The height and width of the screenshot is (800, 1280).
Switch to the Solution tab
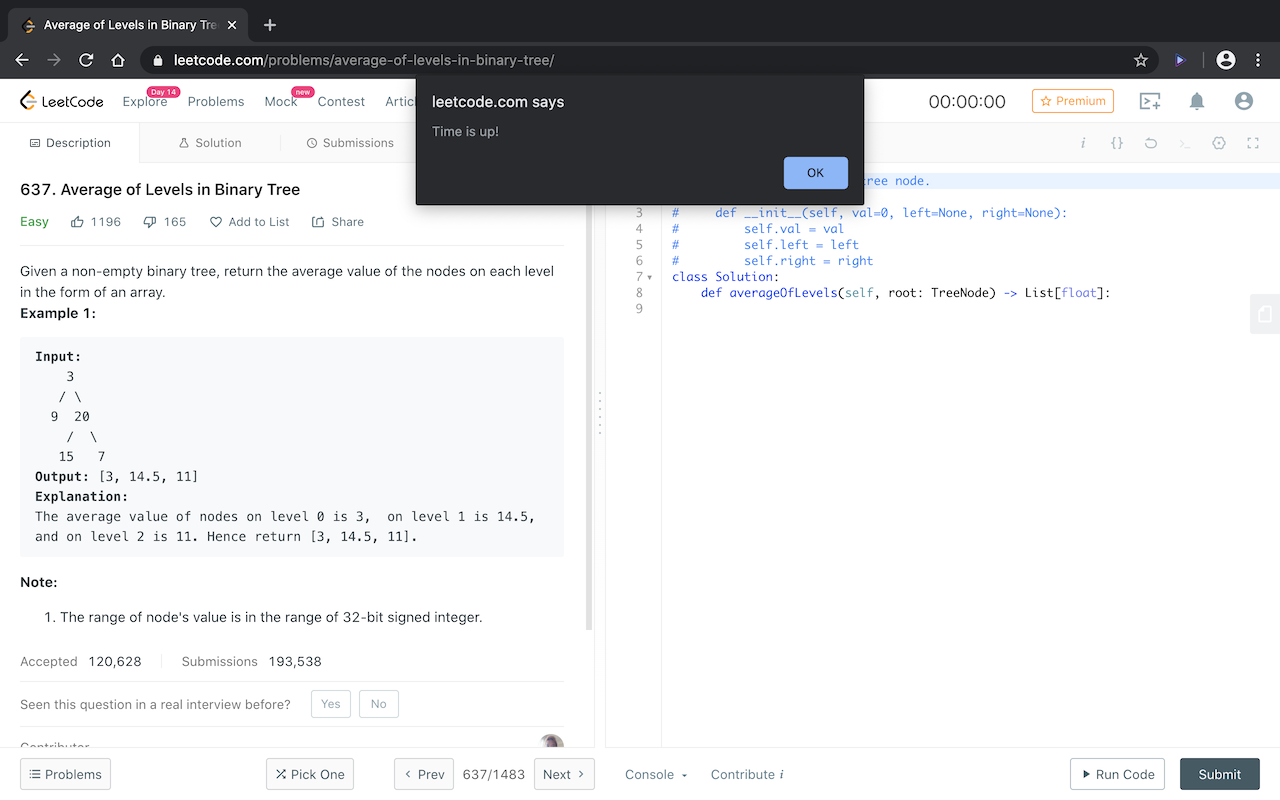[x=210, y=143]
